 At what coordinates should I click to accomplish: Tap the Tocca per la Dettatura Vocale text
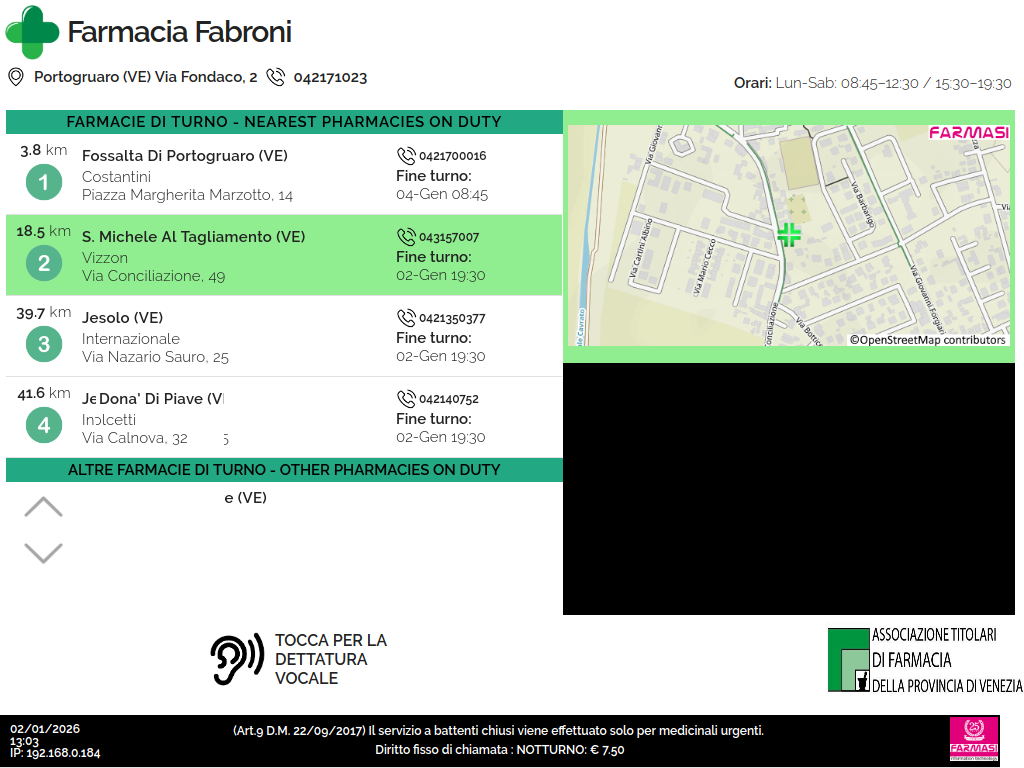click(x=330, y=659)
